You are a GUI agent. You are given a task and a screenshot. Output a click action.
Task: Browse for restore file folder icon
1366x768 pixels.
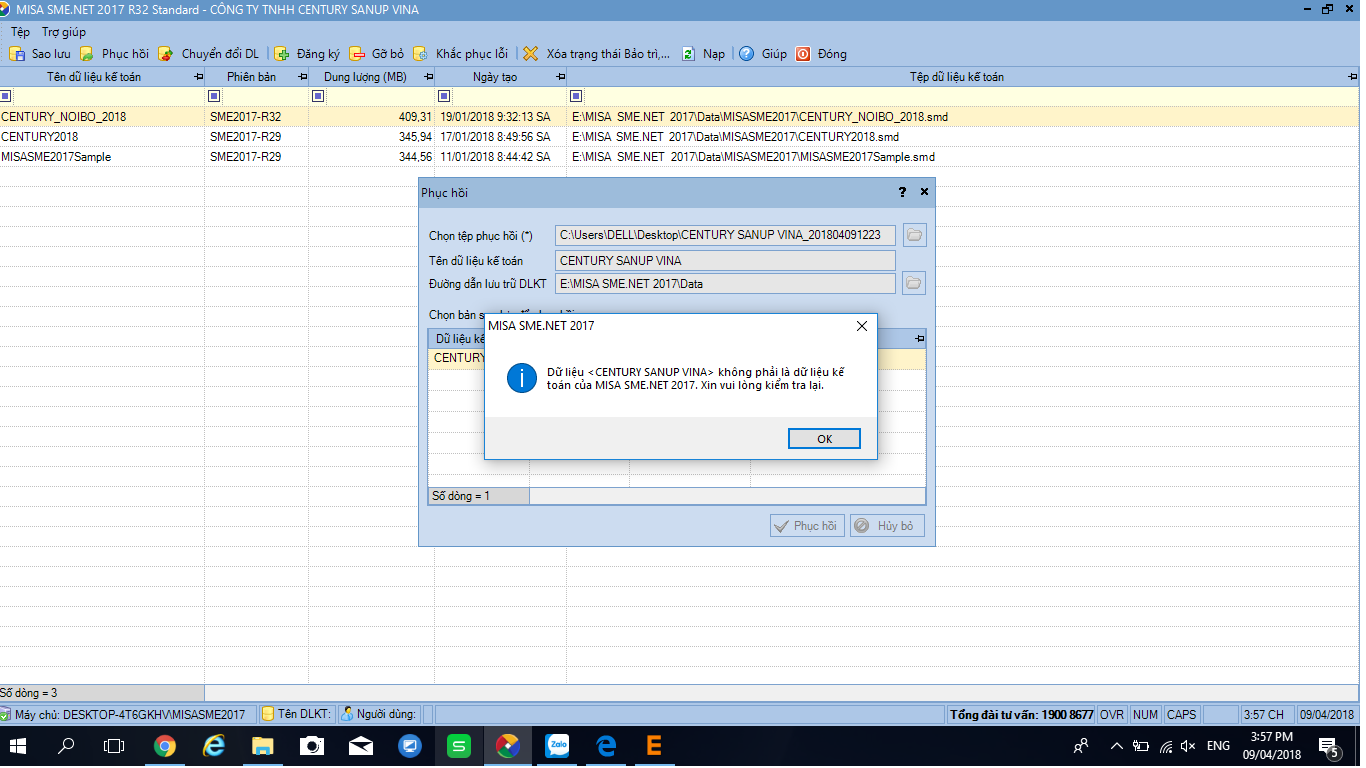(x=914, y=235)
